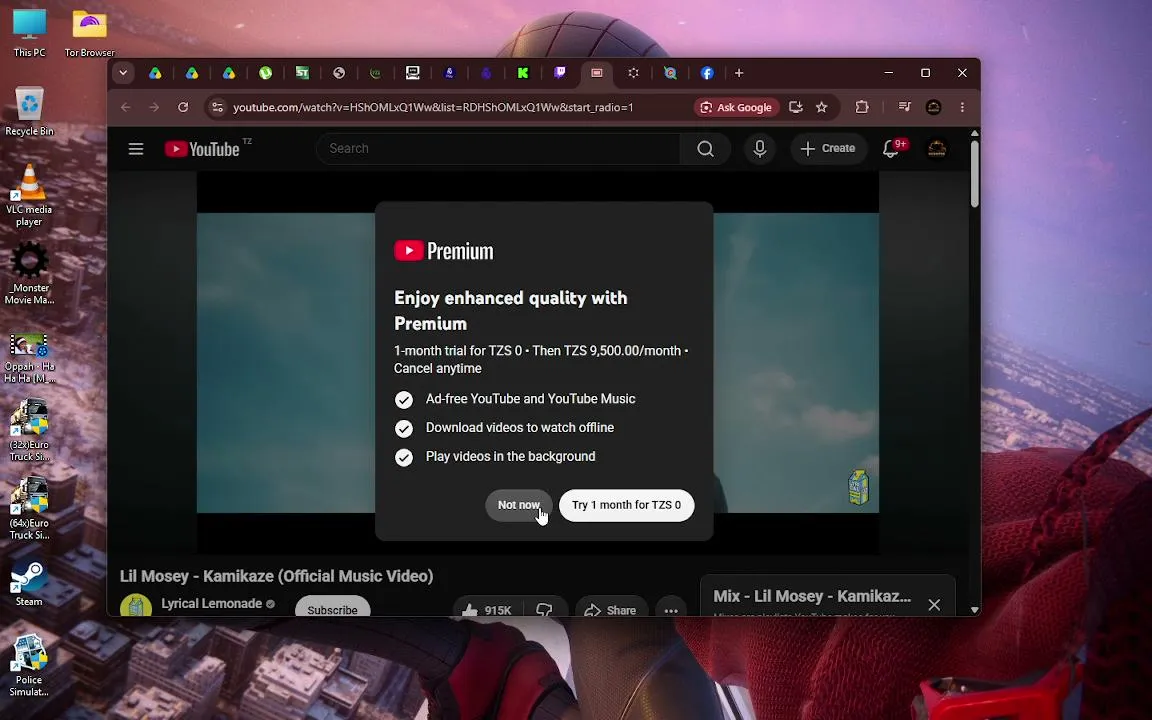Go forward in Chrome

click(154, 107)
